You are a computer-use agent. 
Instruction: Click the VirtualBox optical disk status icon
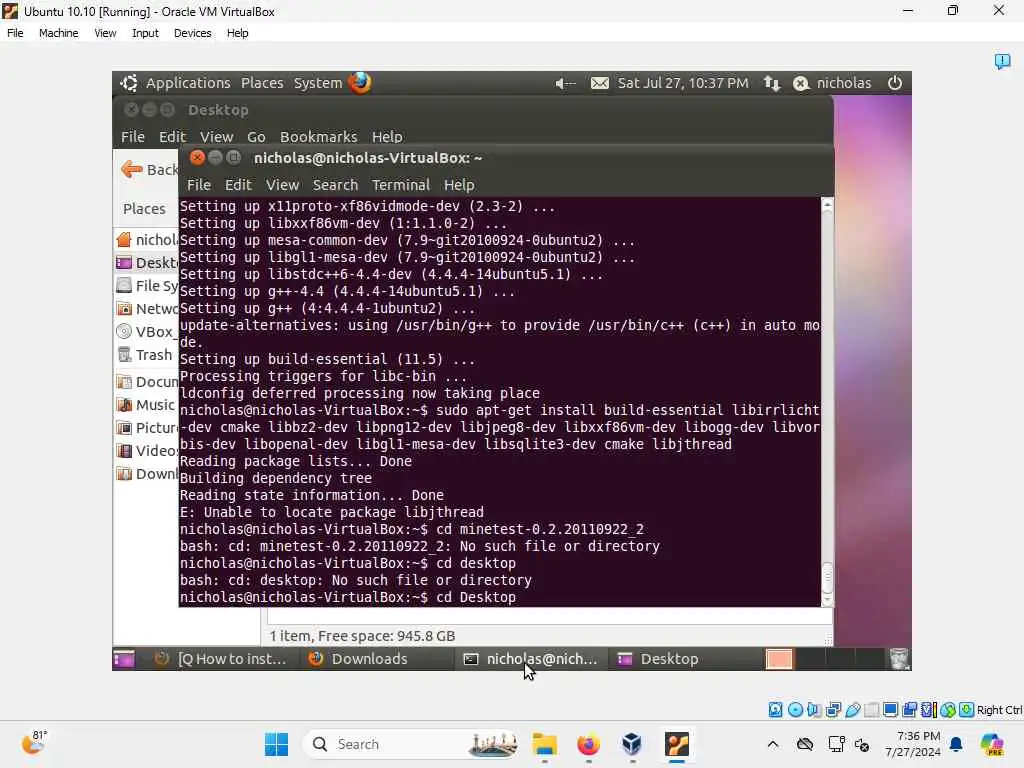click(795, 710)
